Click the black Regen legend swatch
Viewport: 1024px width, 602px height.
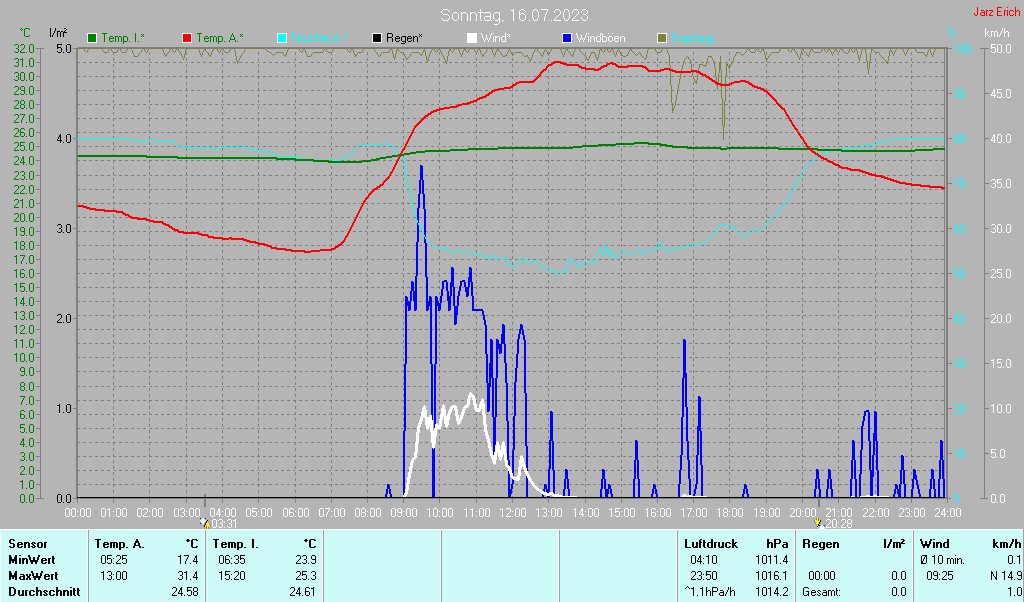[377, 39]
